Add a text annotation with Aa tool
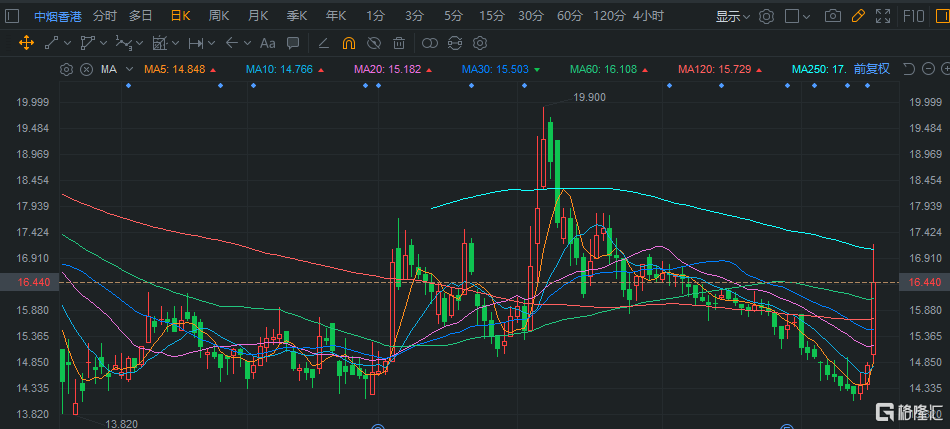 (267, 43)
